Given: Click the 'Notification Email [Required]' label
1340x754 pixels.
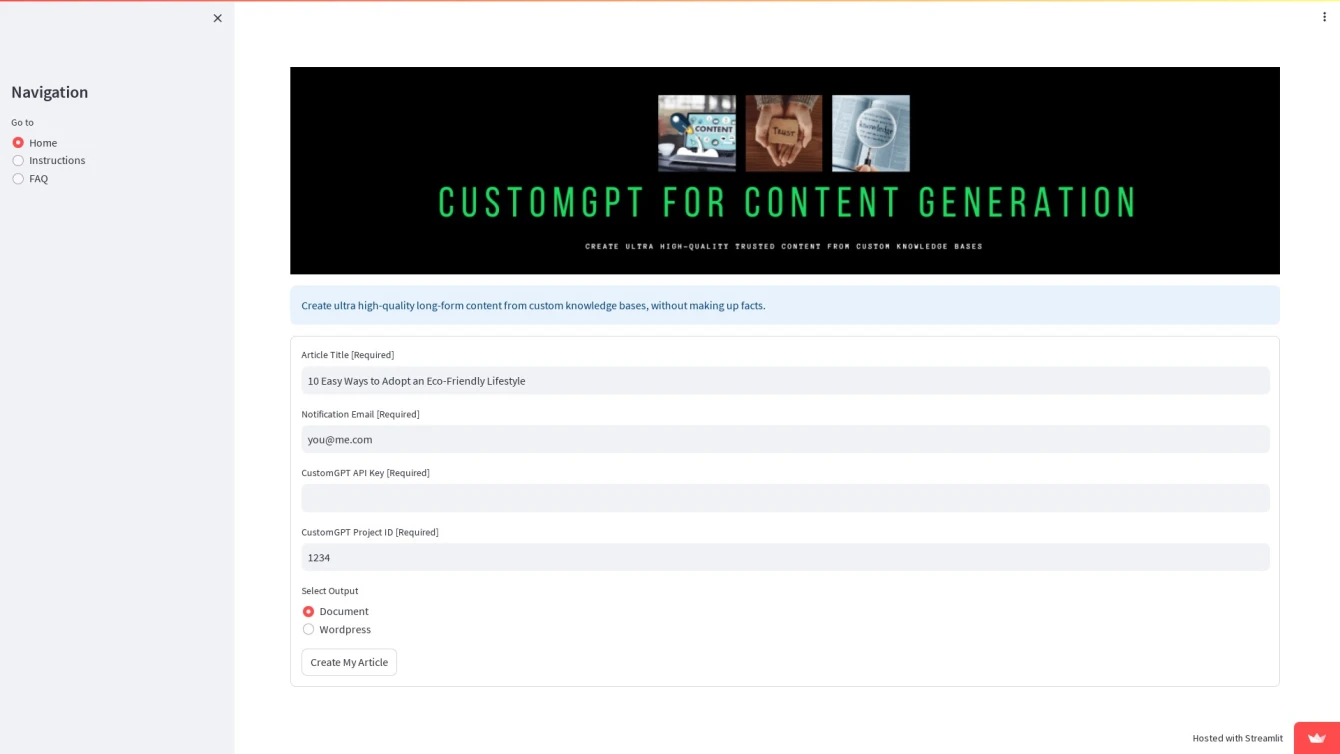Looking at the screenshot, I should point(360,414).
